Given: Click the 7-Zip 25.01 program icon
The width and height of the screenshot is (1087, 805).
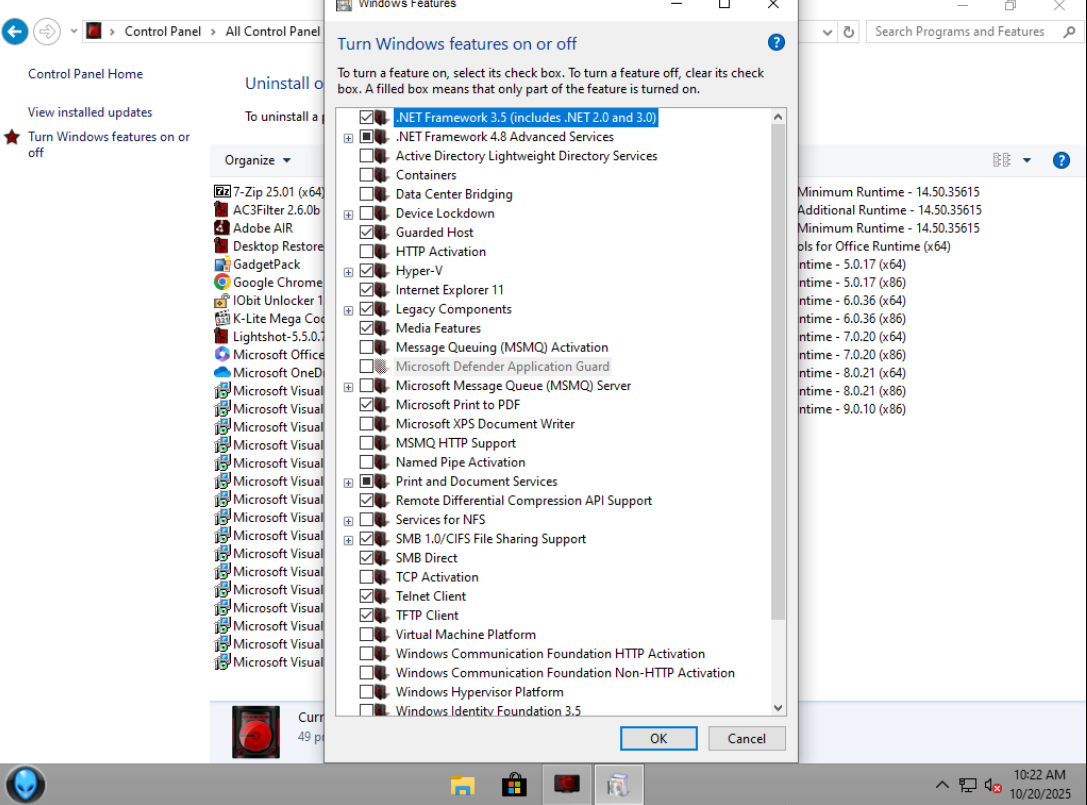Looking at the screenshot, I should pos(222,191).
